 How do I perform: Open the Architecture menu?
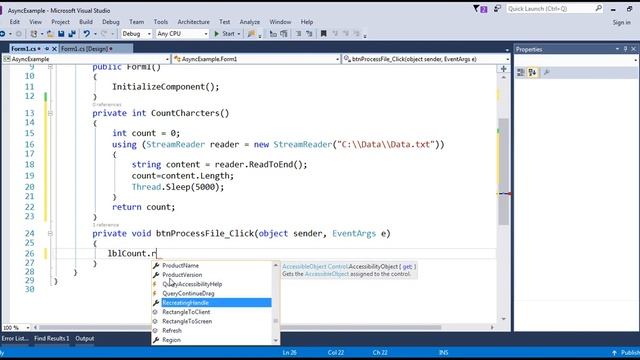tap(193, 22)
